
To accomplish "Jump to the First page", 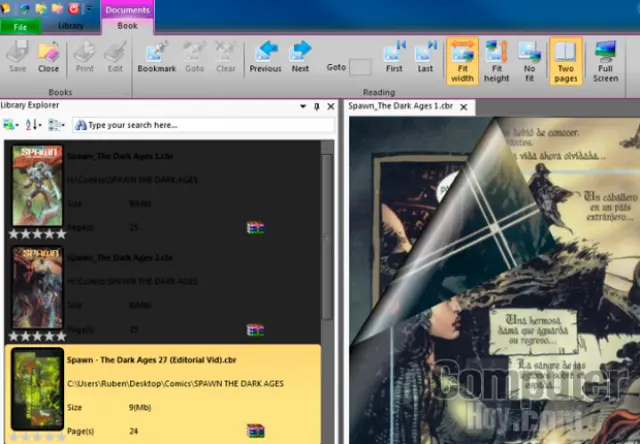I will [x=394, y=55].
